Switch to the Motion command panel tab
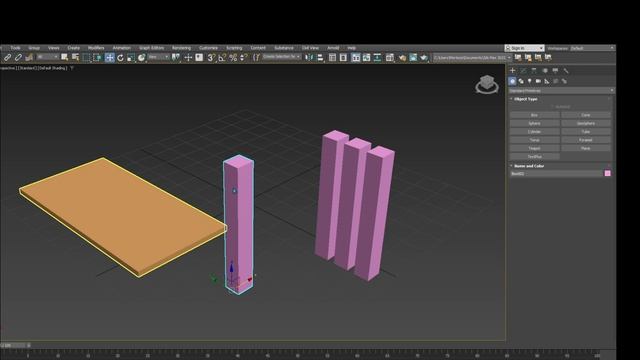Screen dimensions: 640x360 tap(544, 71)
